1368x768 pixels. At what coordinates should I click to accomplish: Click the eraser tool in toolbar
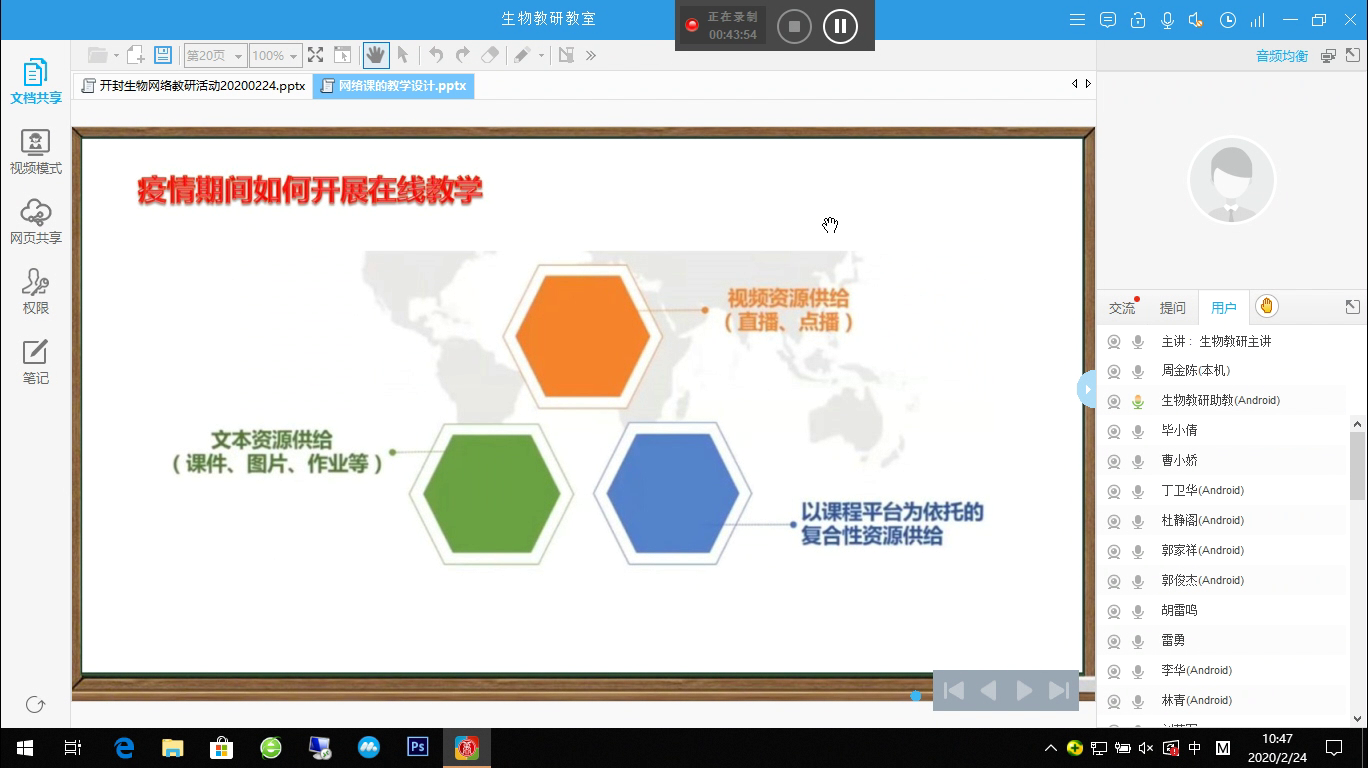coord(489,55)
